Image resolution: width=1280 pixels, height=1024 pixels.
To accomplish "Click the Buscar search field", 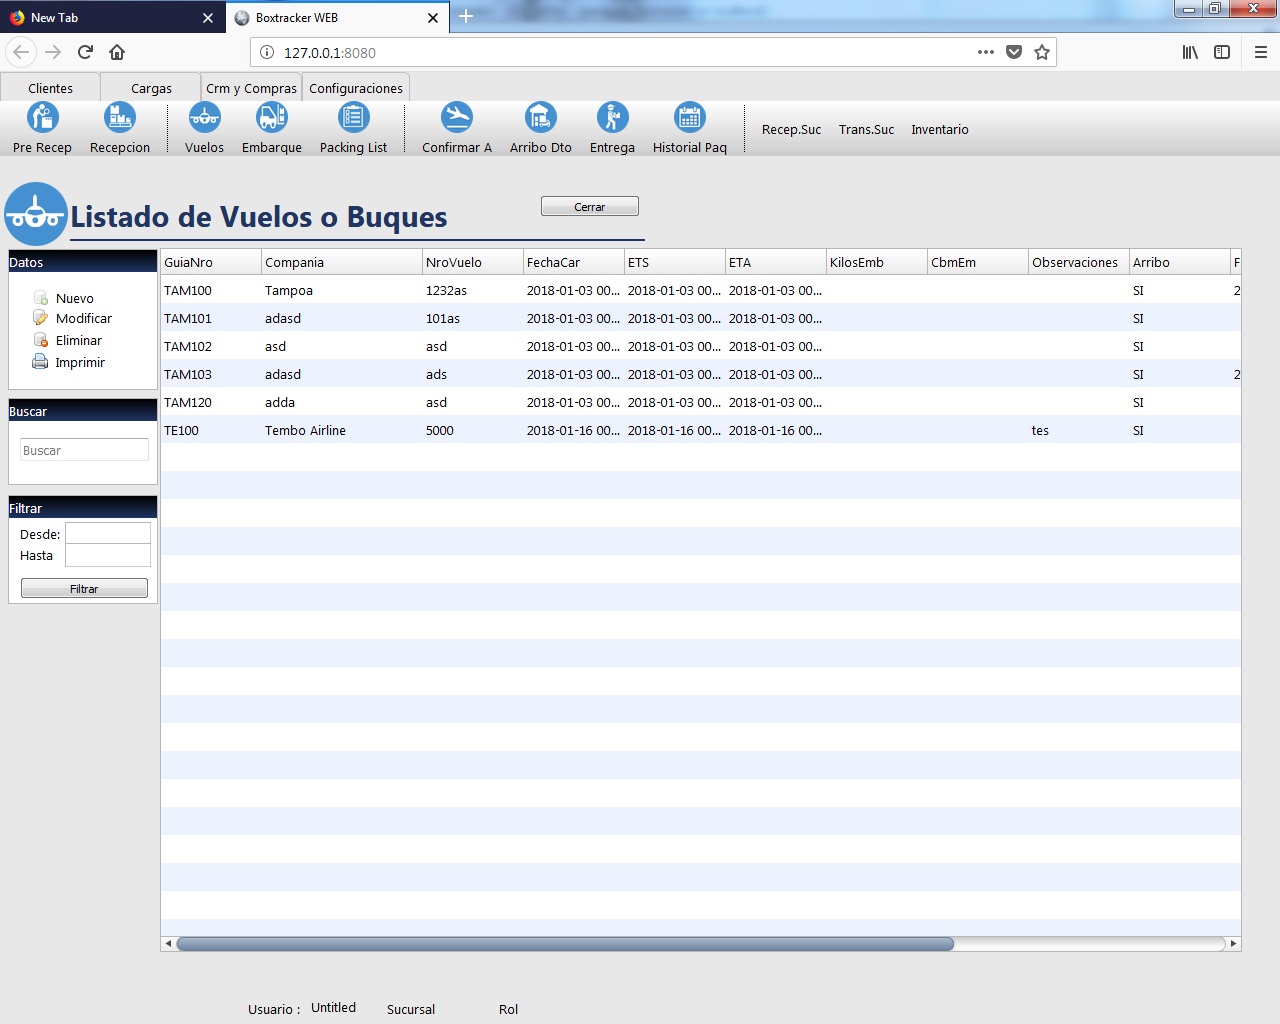I will click(84, 450).
